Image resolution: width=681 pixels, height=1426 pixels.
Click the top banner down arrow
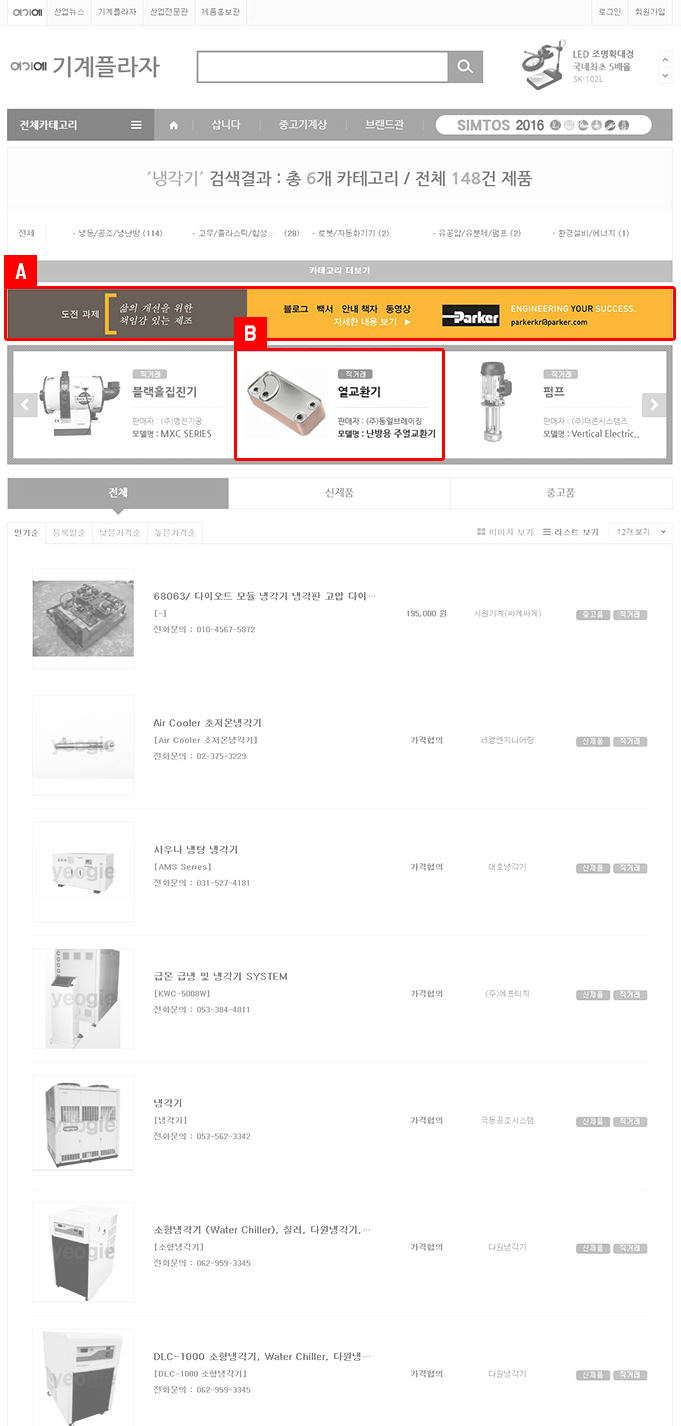665,75
